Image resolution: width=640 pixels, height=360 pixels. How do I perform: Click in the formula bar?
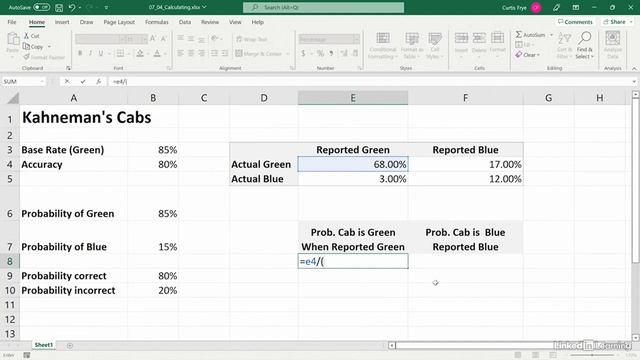coord(369,82)
